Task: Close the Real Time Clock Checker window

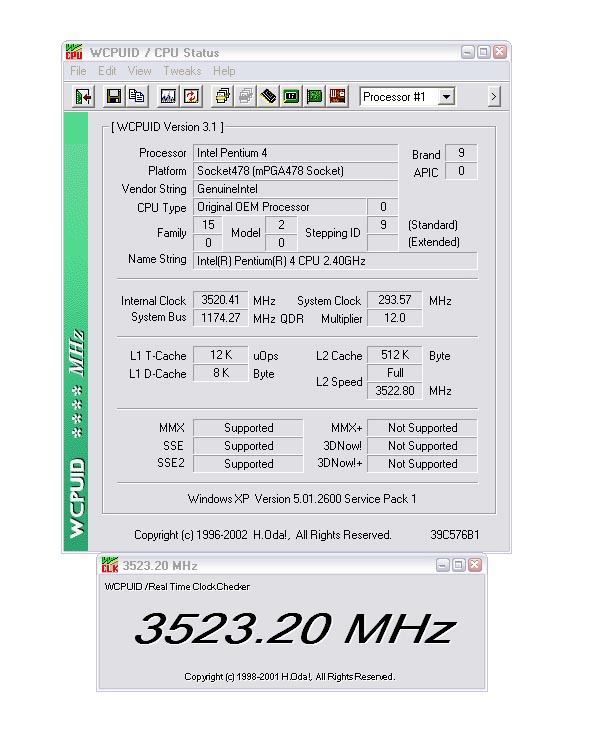Action: tap(474, 565)
